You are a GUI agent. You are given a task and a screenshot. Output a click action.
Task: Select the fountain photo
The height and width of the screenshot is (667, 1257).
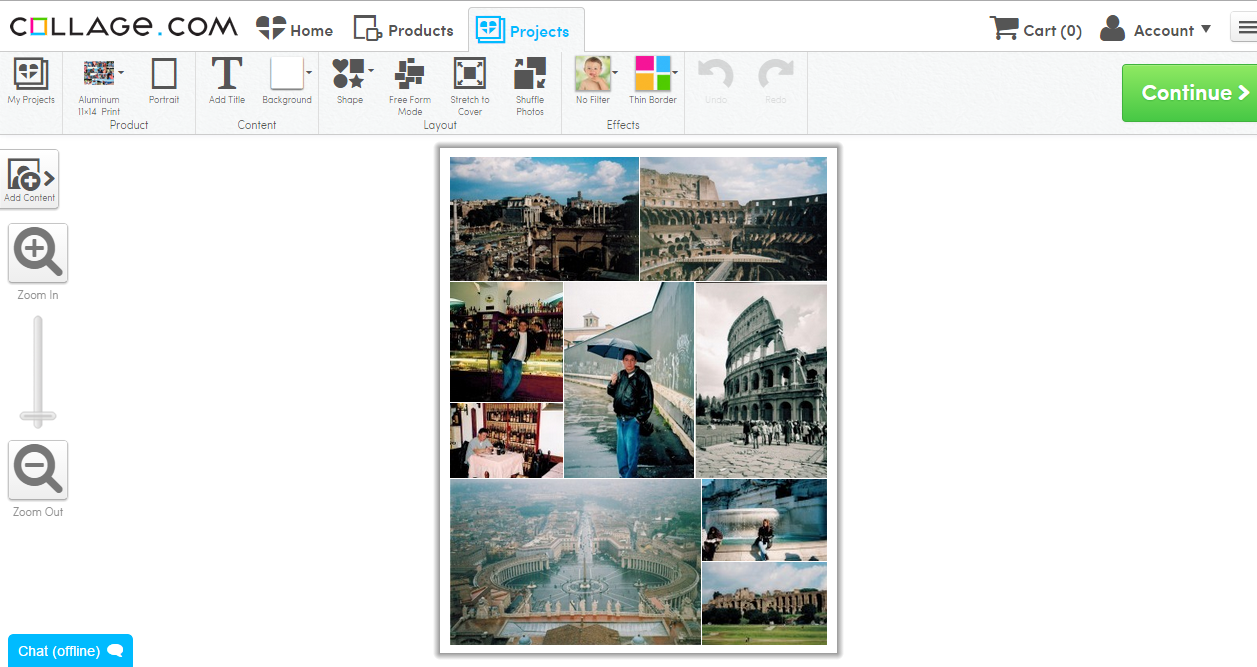(x=764, y=520)
